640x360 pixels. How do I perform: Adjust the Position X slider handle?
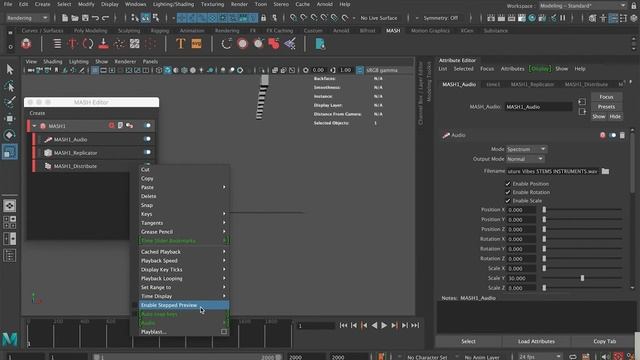coord(544,209)
